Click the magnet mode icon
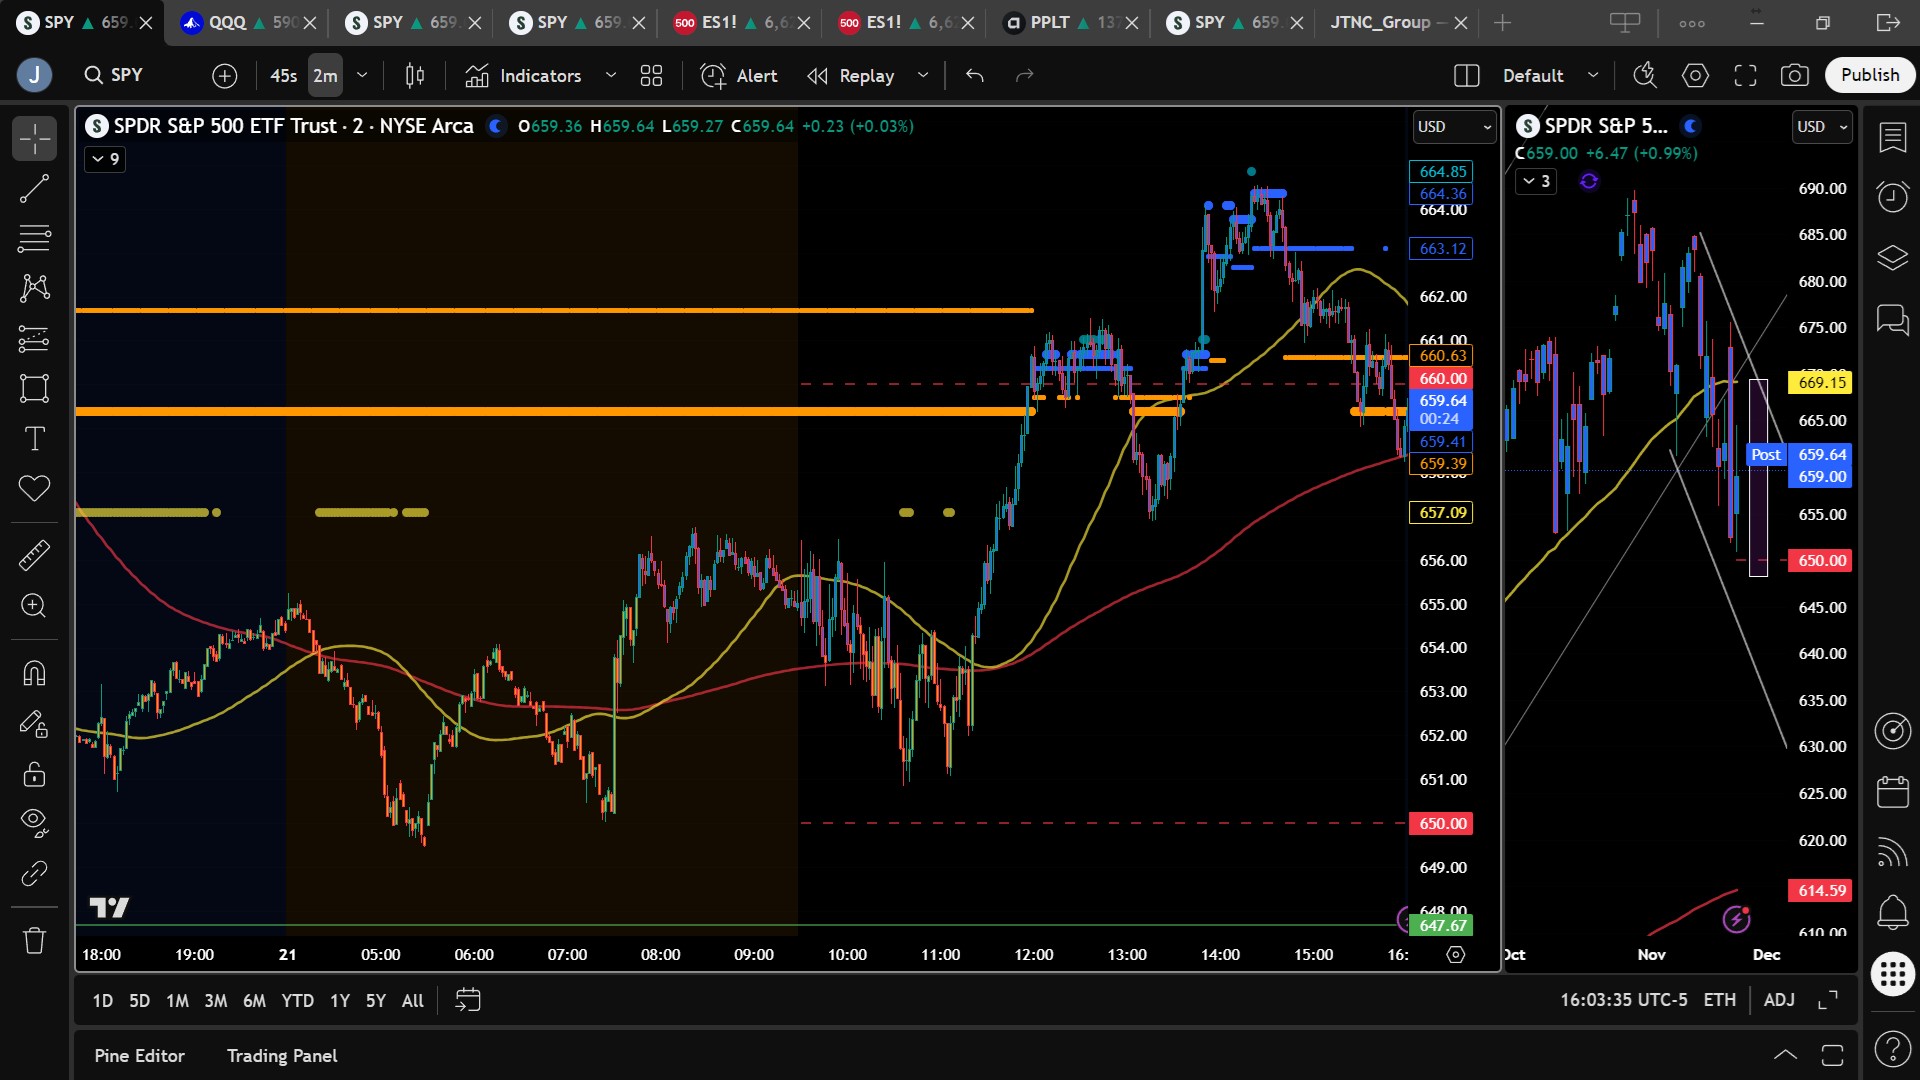This screenshot has height=1080, width=1920. 34,673
